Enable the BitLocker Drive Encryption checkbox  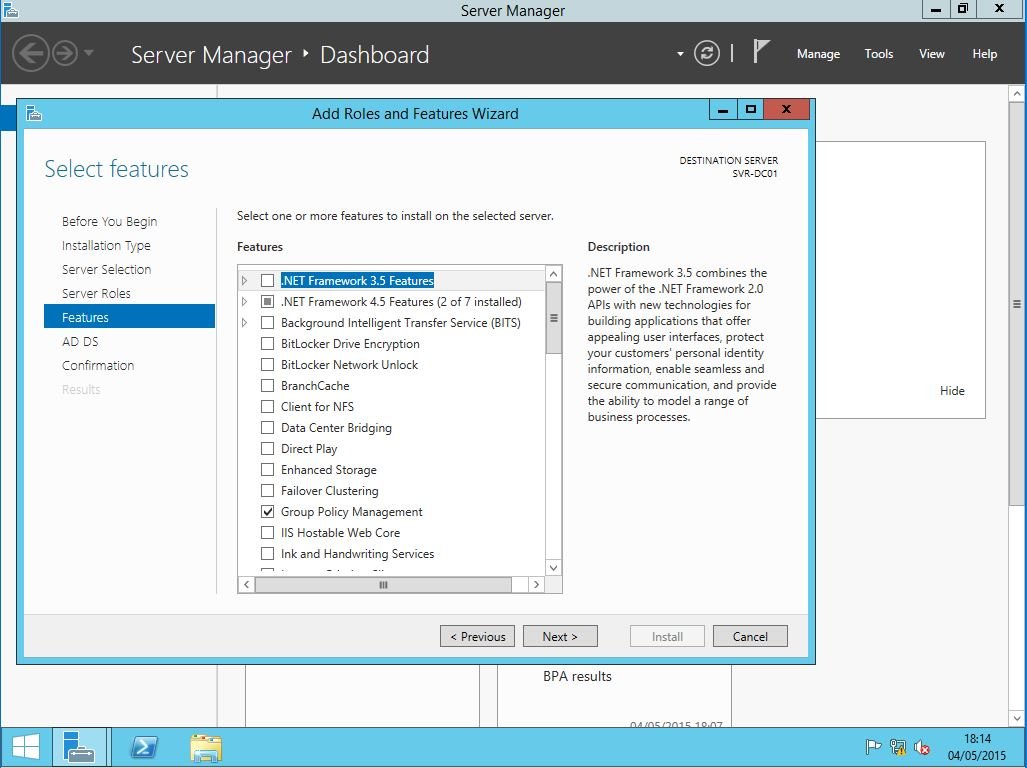click(x=267, y=344)
